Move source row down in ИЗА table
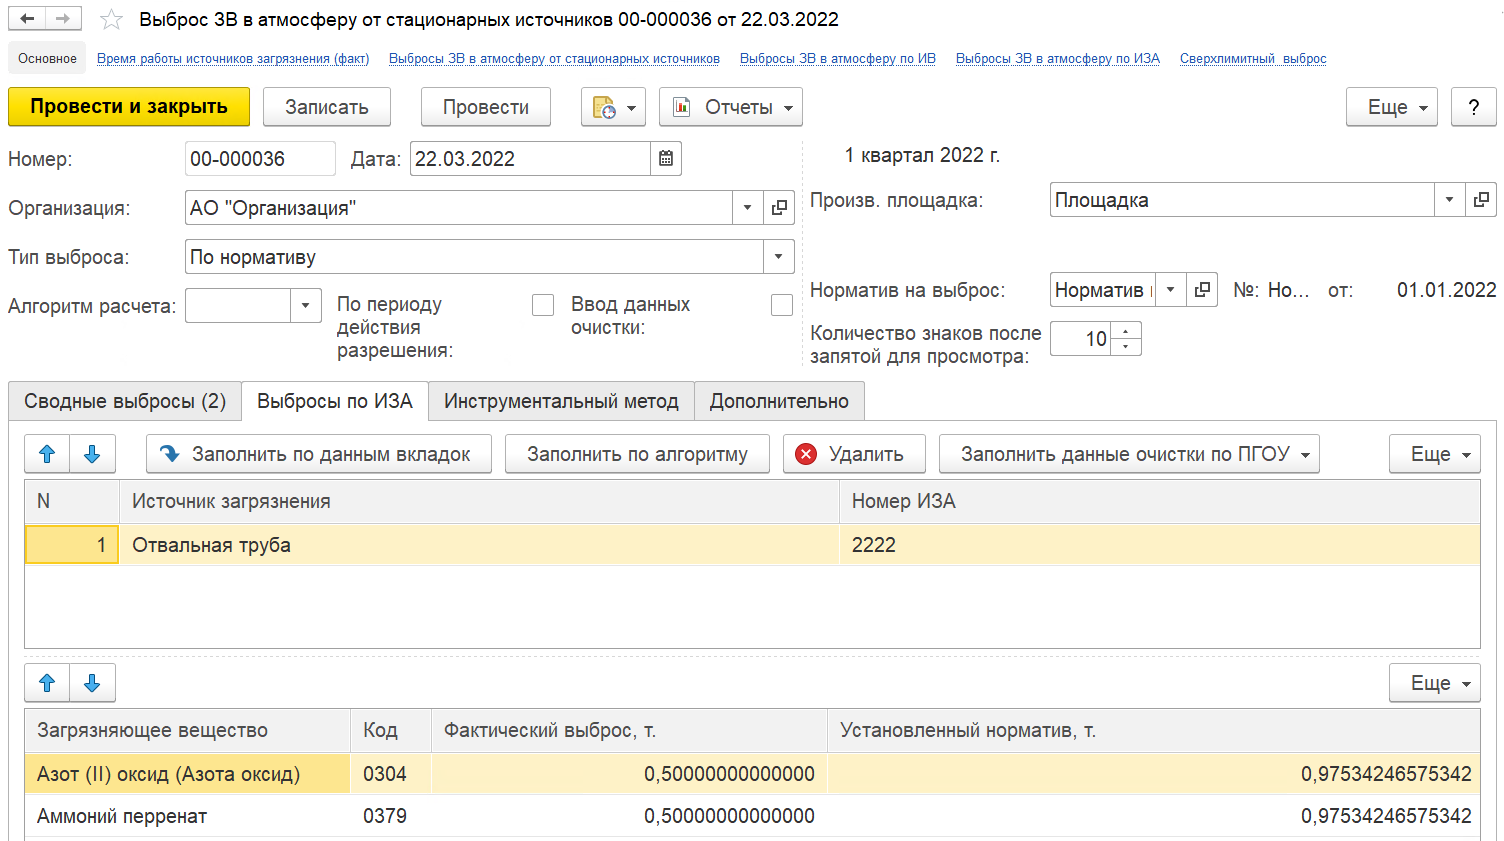 (x=92, y=454)
